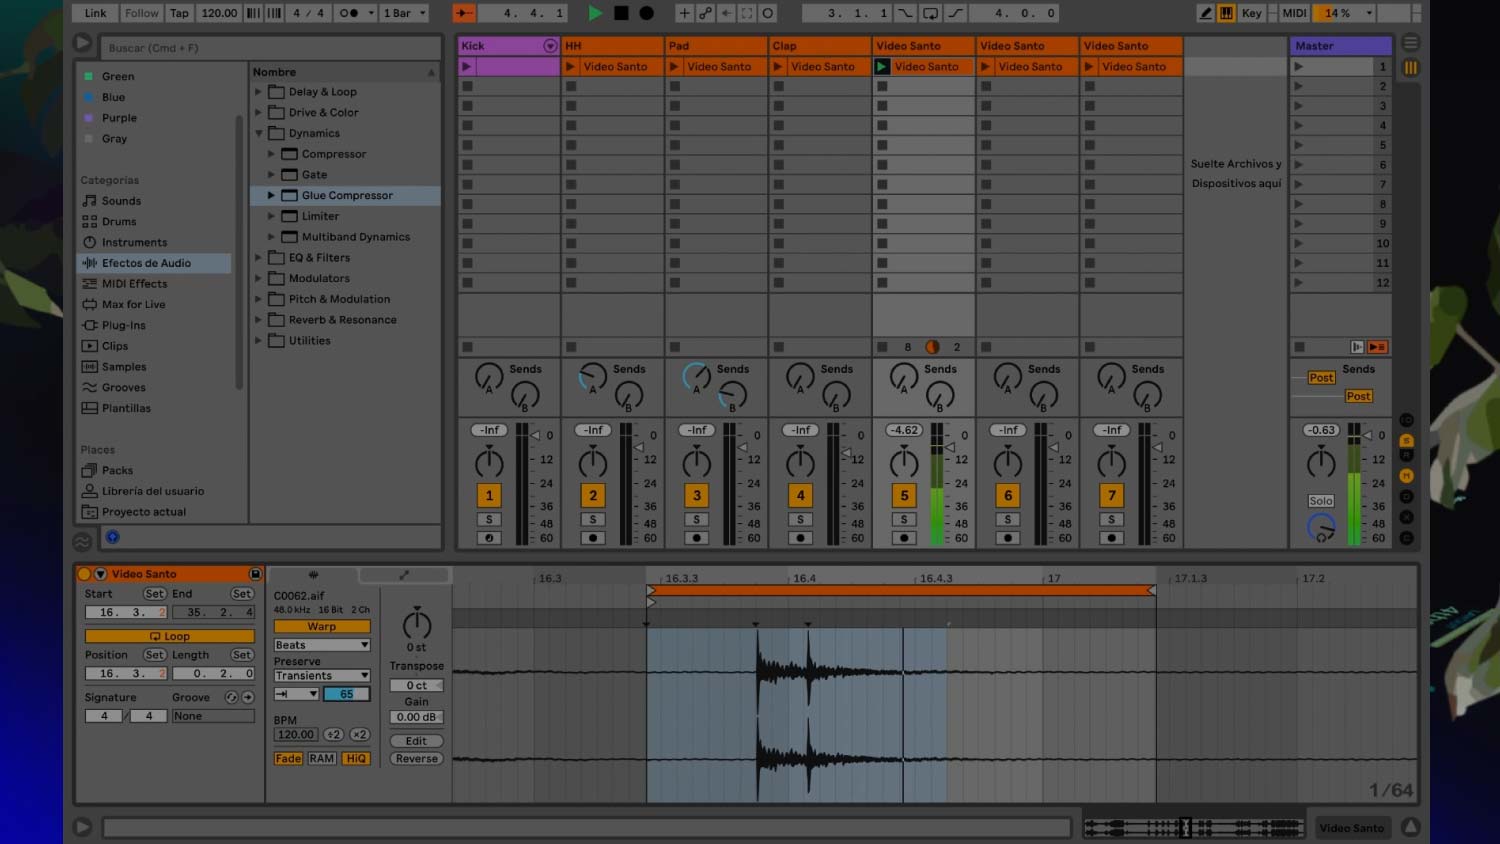Show or hide browser arrow icon
1500x844 pixels.
coord(83,44)
